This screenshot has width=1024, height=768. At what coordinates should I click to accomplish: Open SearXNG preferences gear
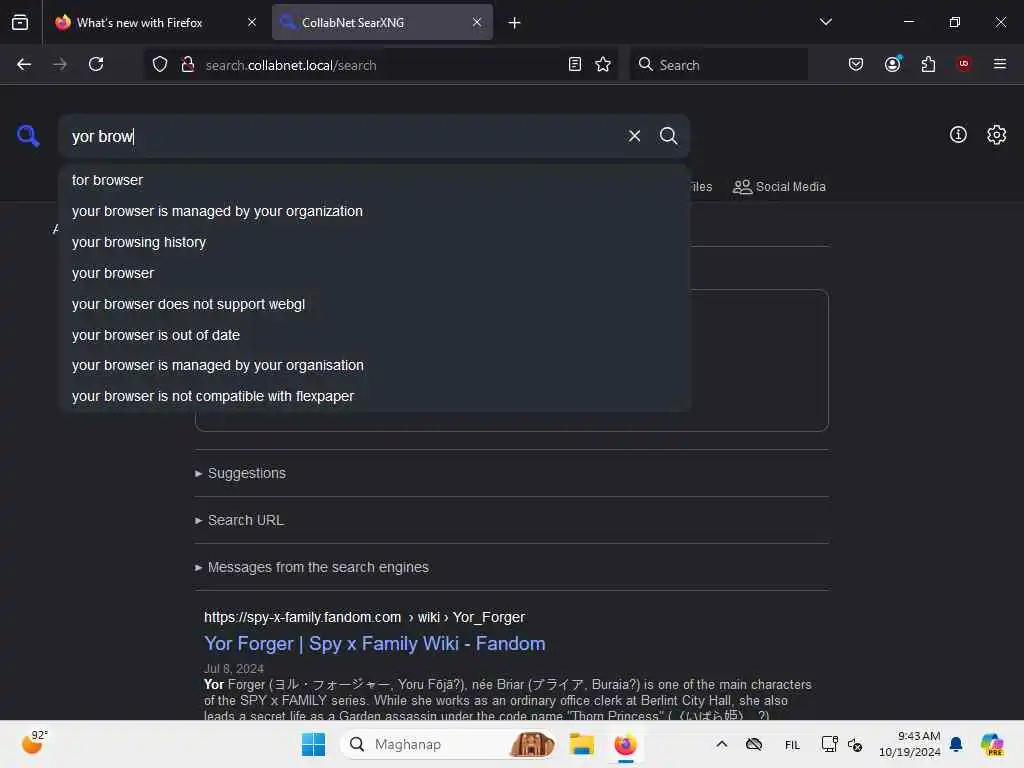coord(997,135)
